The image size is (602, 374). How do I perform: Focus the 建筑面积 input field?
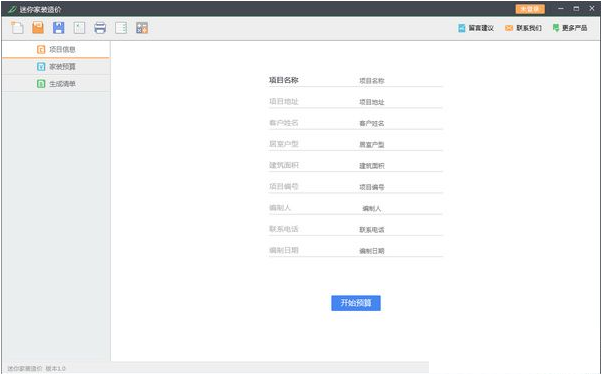click(x=399, y=166)
